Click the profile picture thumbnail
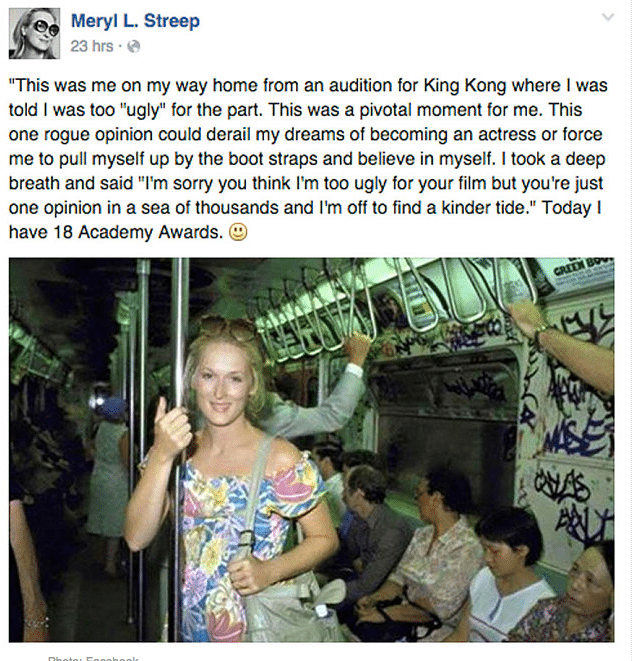 (35, 34)
